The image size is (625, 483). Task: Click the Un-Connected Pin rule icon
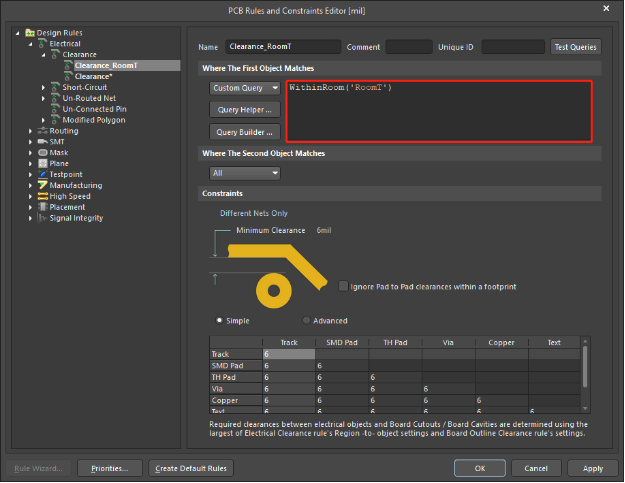55,109
